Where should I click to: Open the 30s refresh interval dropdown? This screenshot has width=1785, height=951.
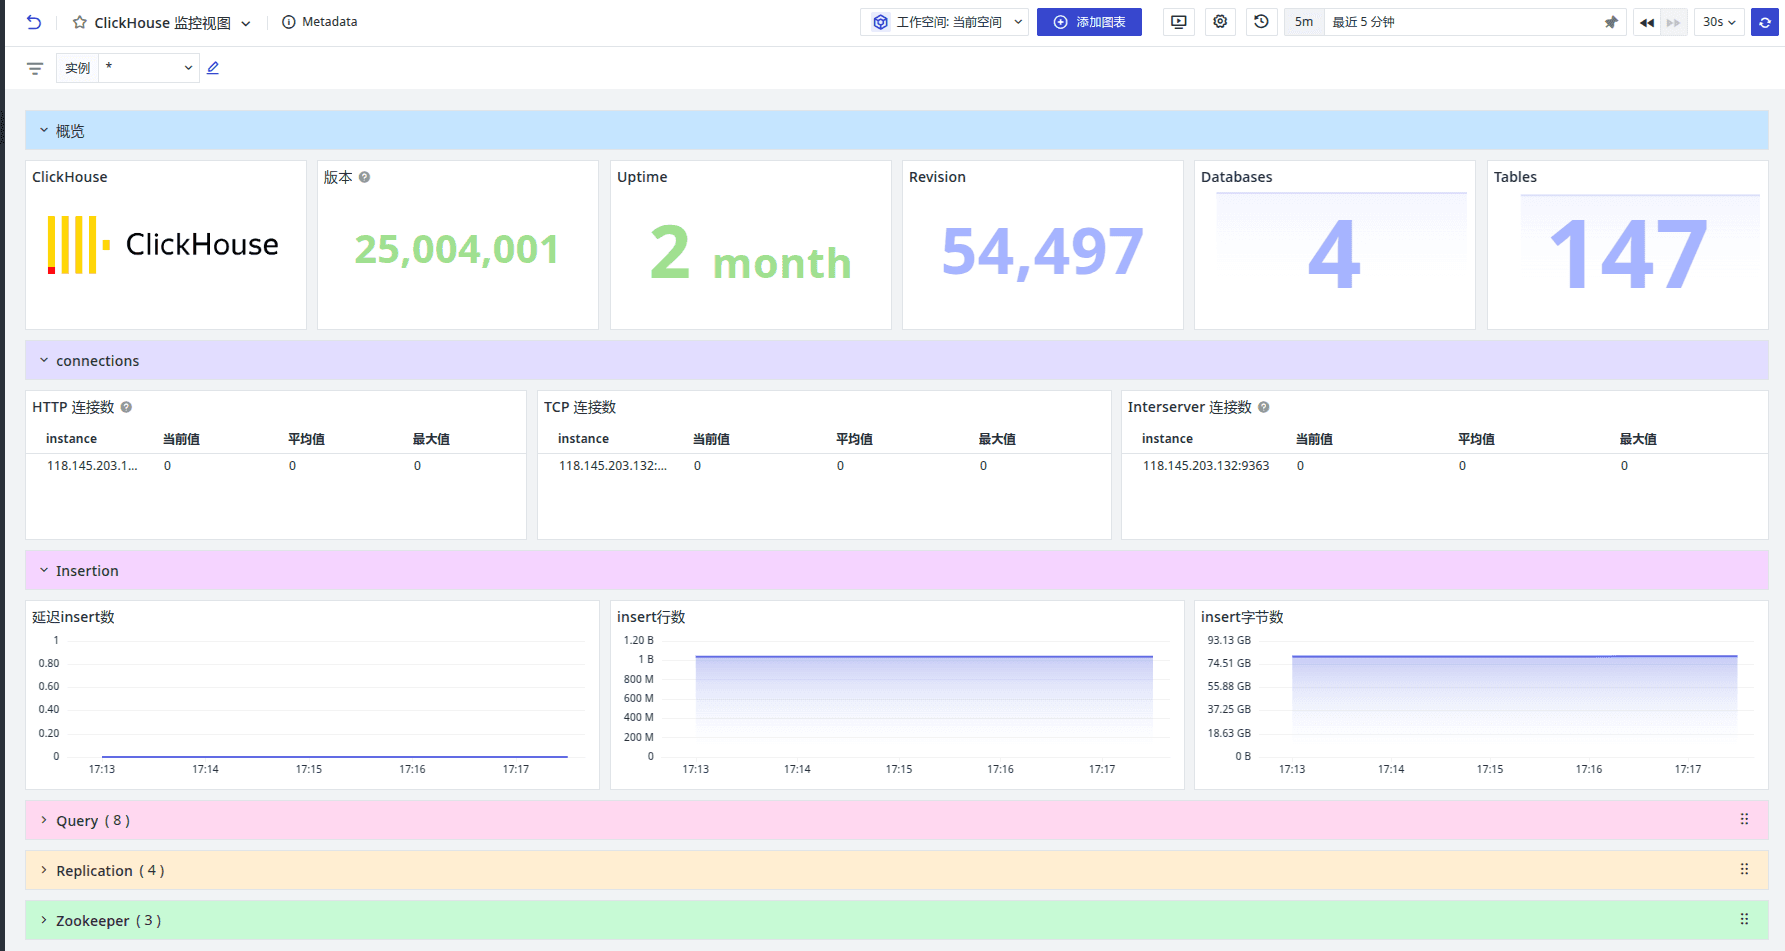(1719, 22)
